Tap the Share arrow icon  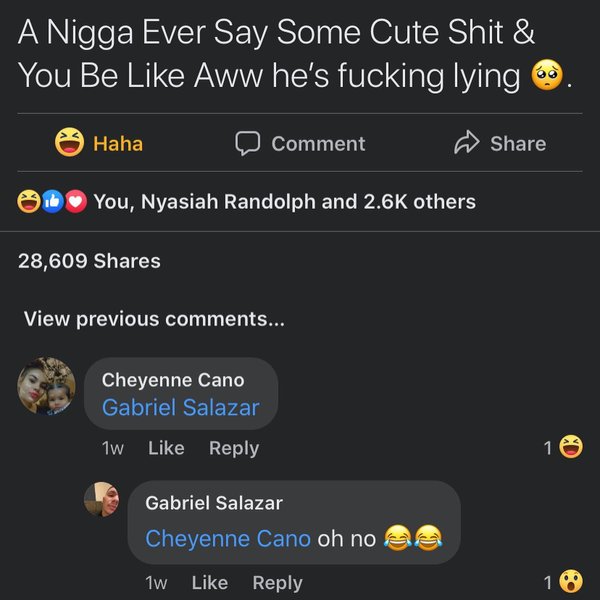pyautogui.click(x=466, y=144)
